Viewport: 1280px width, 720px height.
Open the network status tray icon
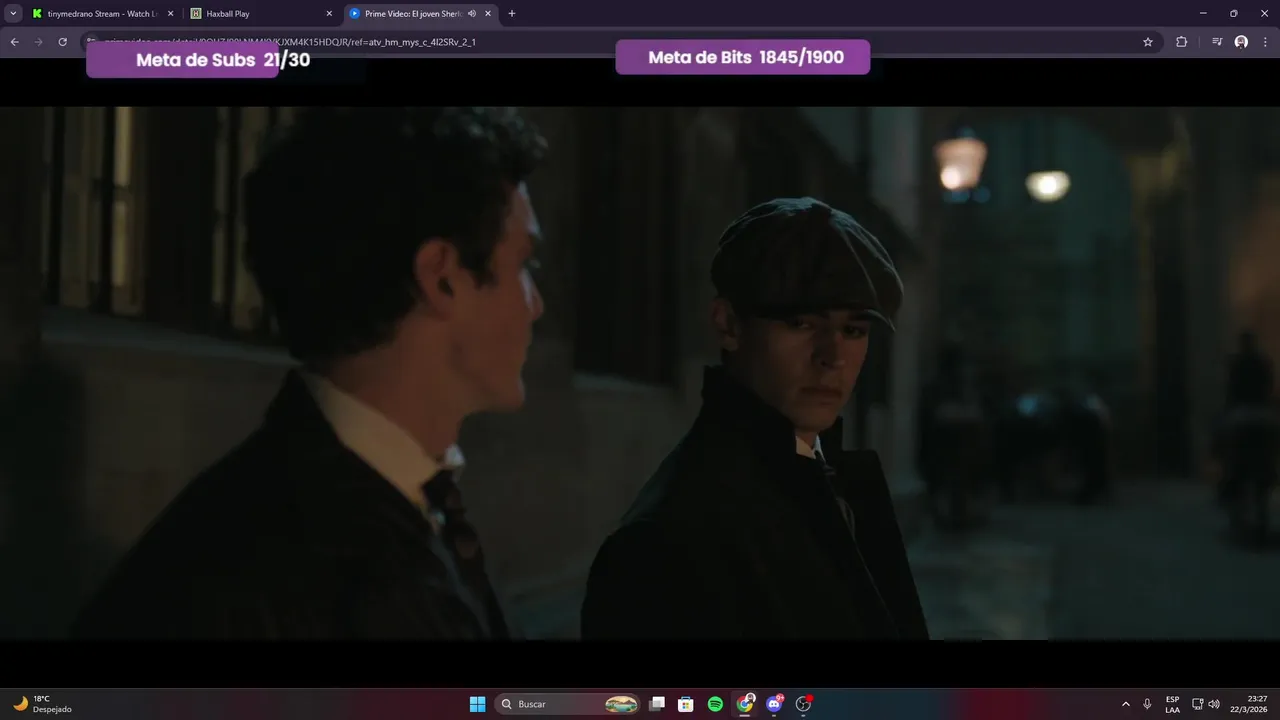click(x=1198, y=704)
